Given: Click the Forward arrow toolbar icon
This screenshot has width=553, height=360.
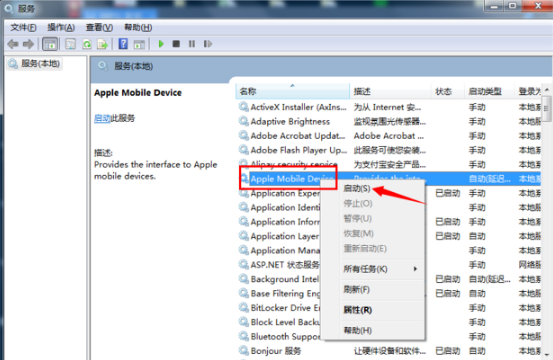Looking at the screenshot, I should [x=28, y=44].
